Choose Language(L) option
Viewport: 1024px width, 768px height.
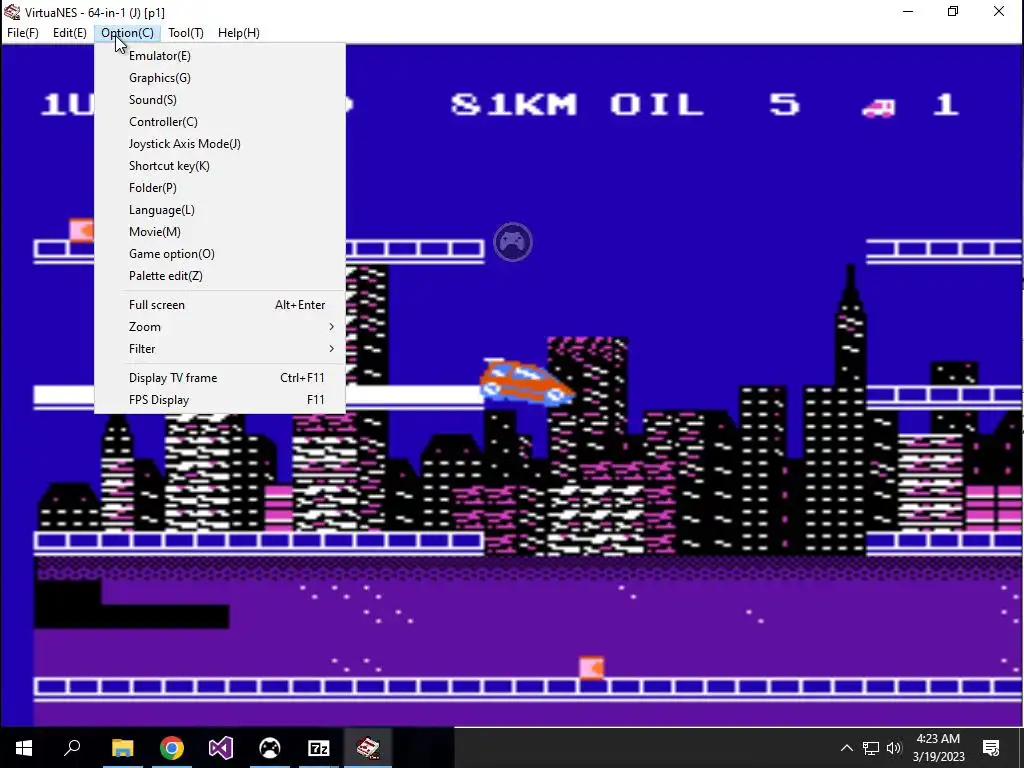click(220, 210)
